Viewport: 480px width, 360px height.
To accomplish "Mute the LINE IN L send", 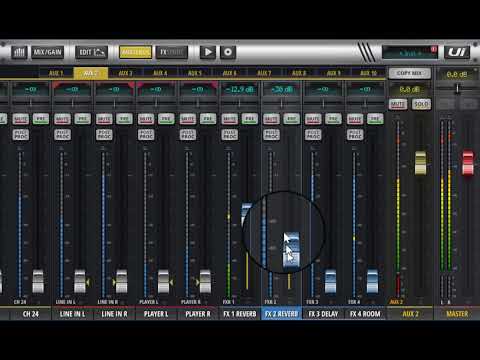I will coord(62,119).
